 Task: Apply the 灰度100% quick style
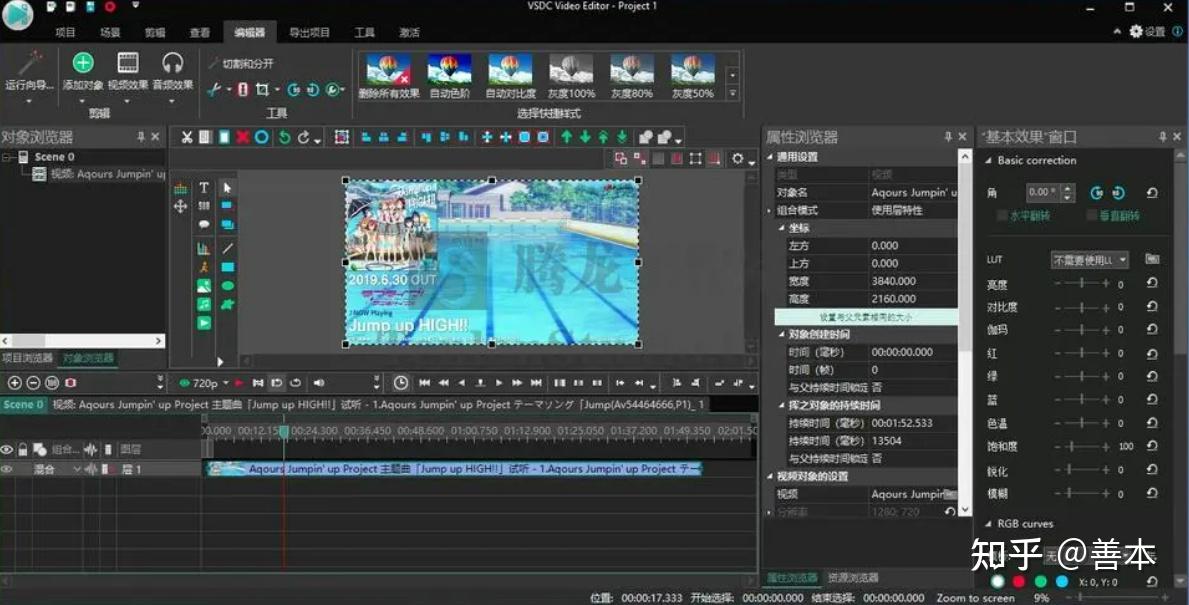click(x=571, y=77)
